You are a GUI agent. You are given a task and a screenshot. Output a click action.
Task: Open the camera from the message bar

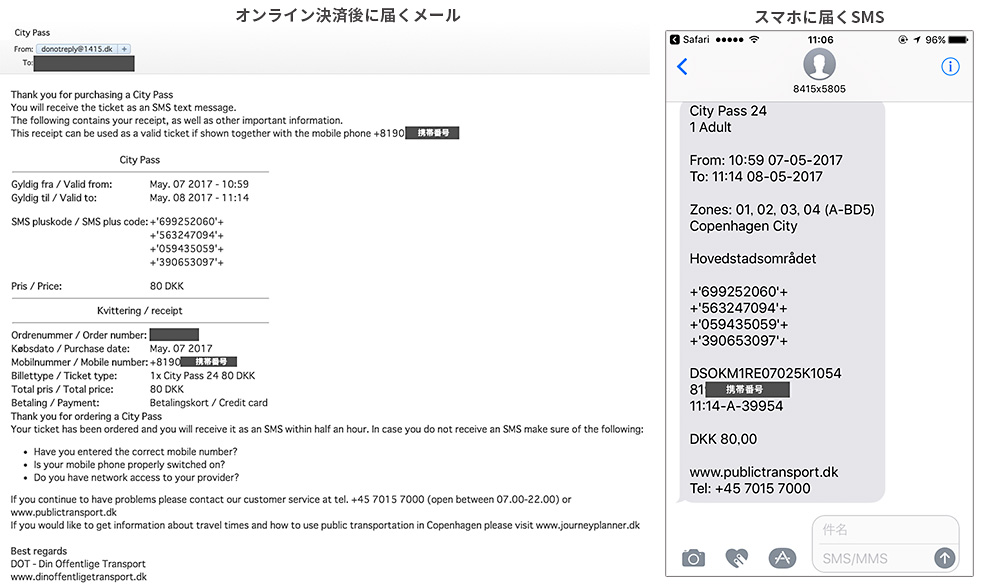coord(693,558)
